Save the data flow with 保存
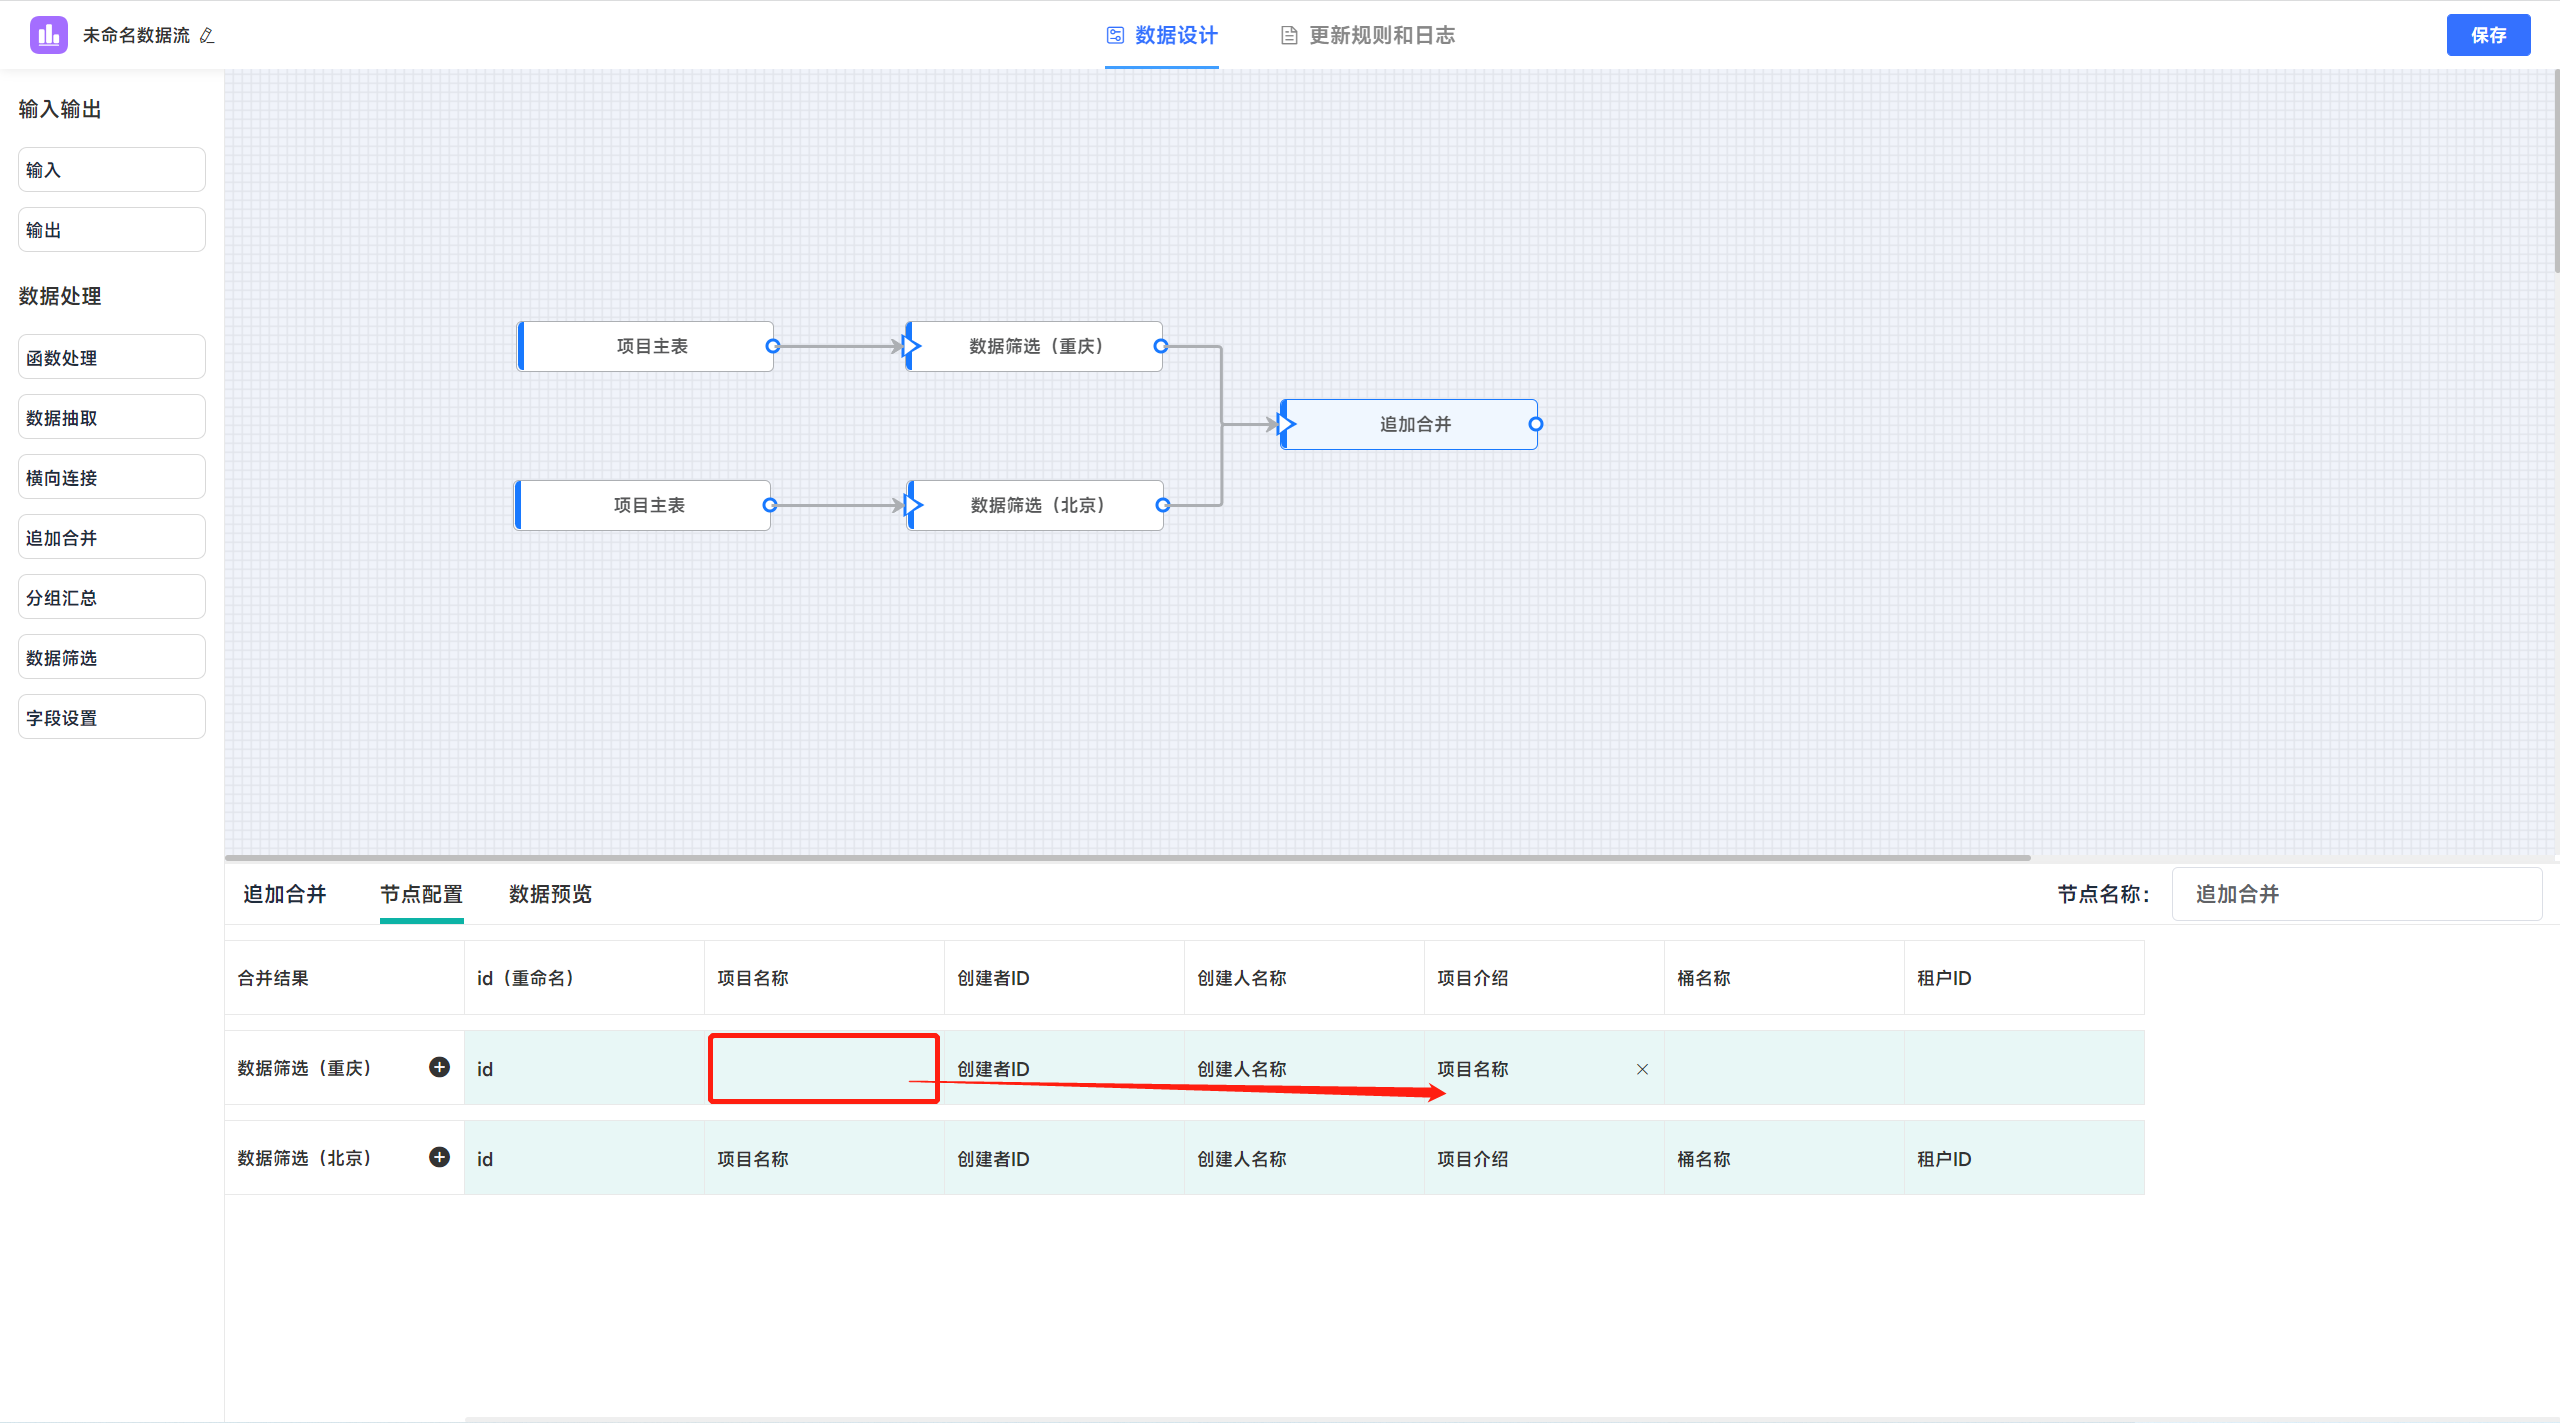Screen dimensions: 2560x1423 (x=2488, y=35)
